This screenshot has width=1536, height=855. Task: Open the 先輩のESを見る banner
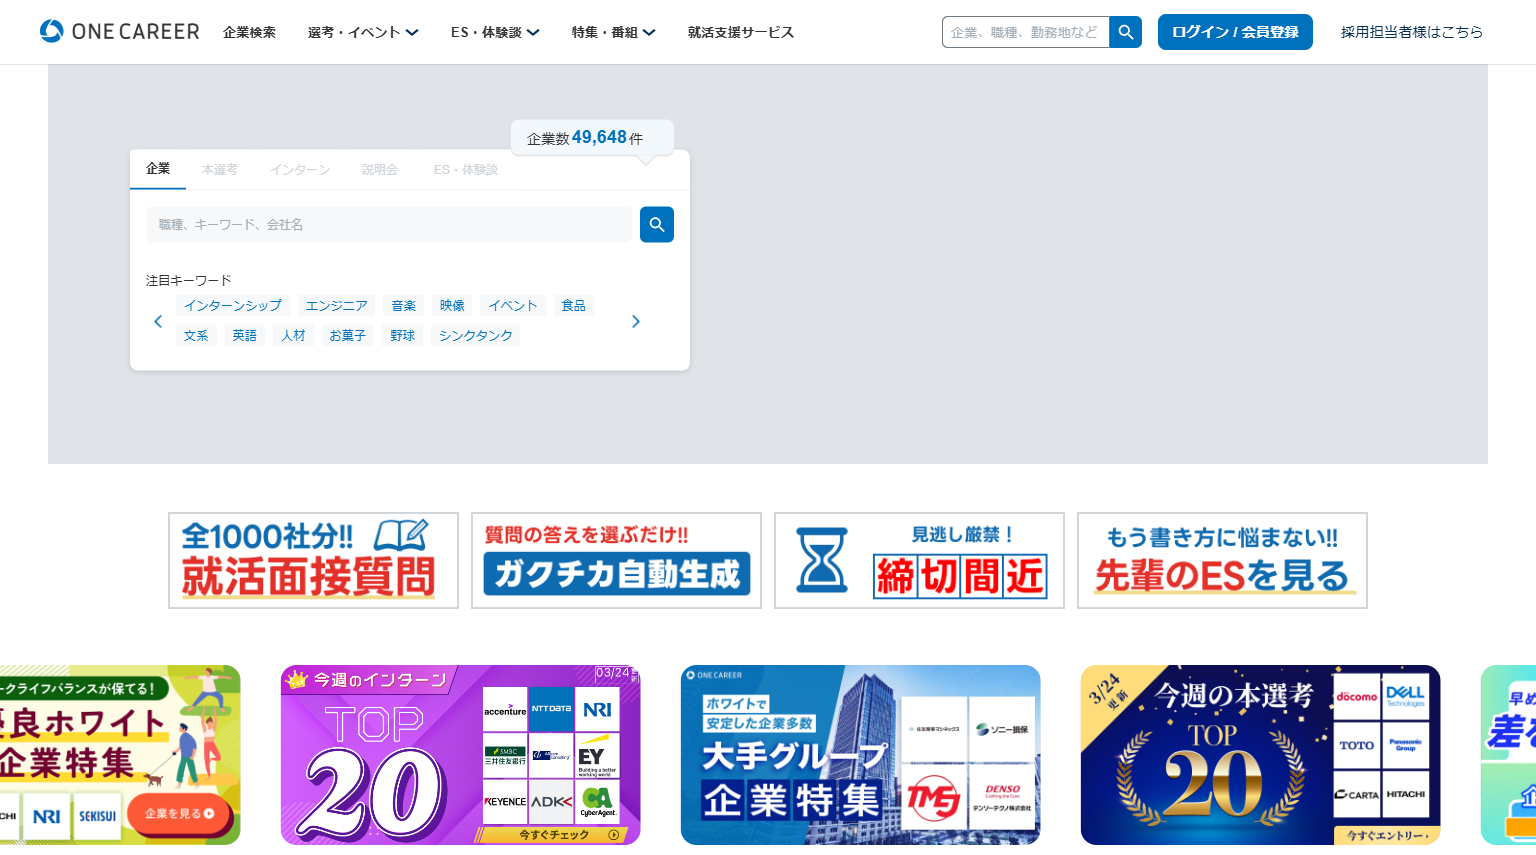click(x=1222, y=561)
